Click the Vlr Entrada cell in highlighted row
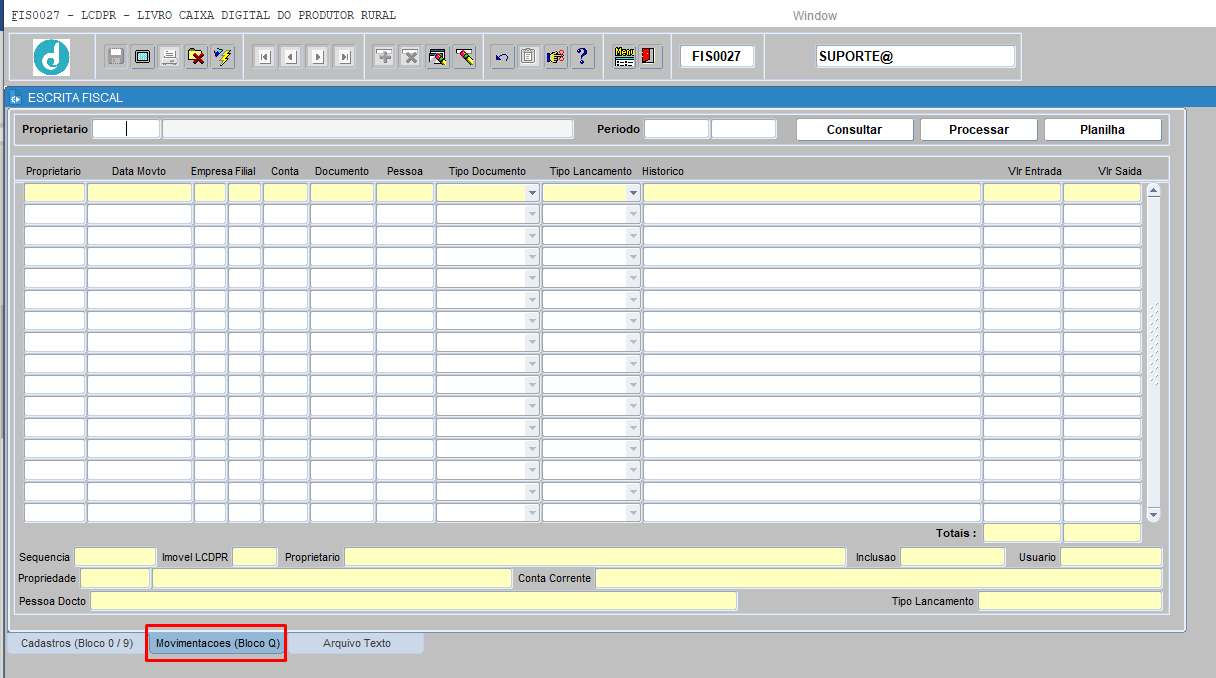 (1022, 193)
